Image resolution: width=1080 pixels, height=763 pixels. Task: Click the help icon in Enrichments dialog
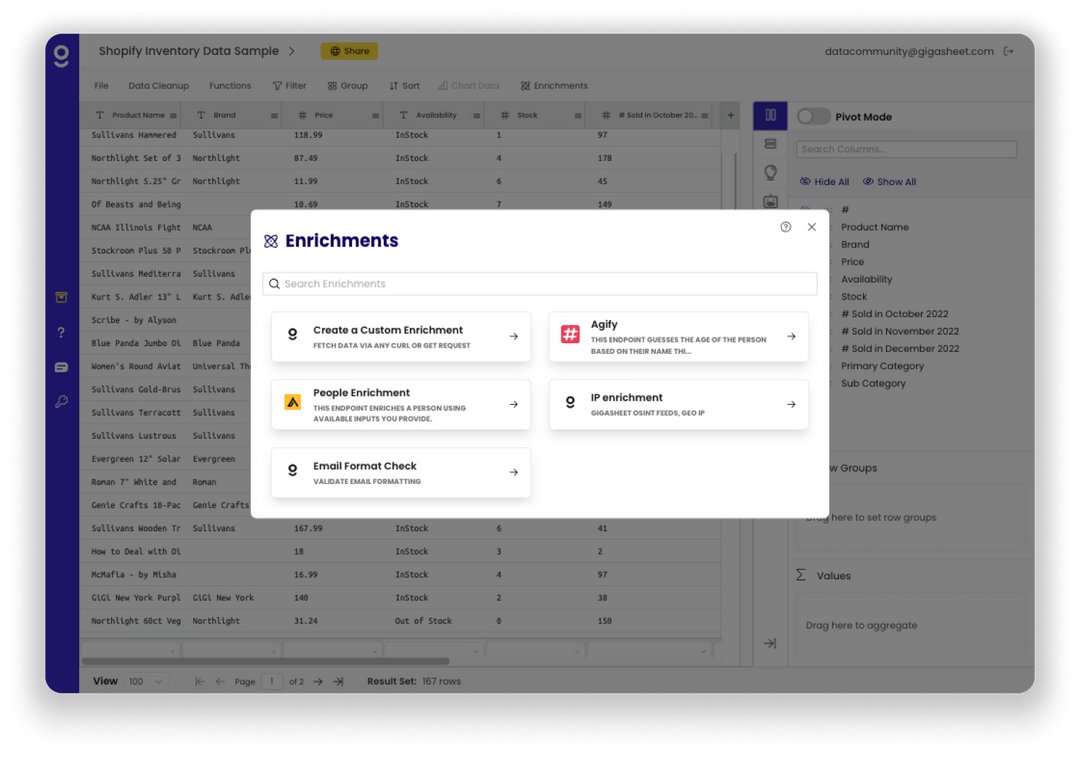coord(785,227)
